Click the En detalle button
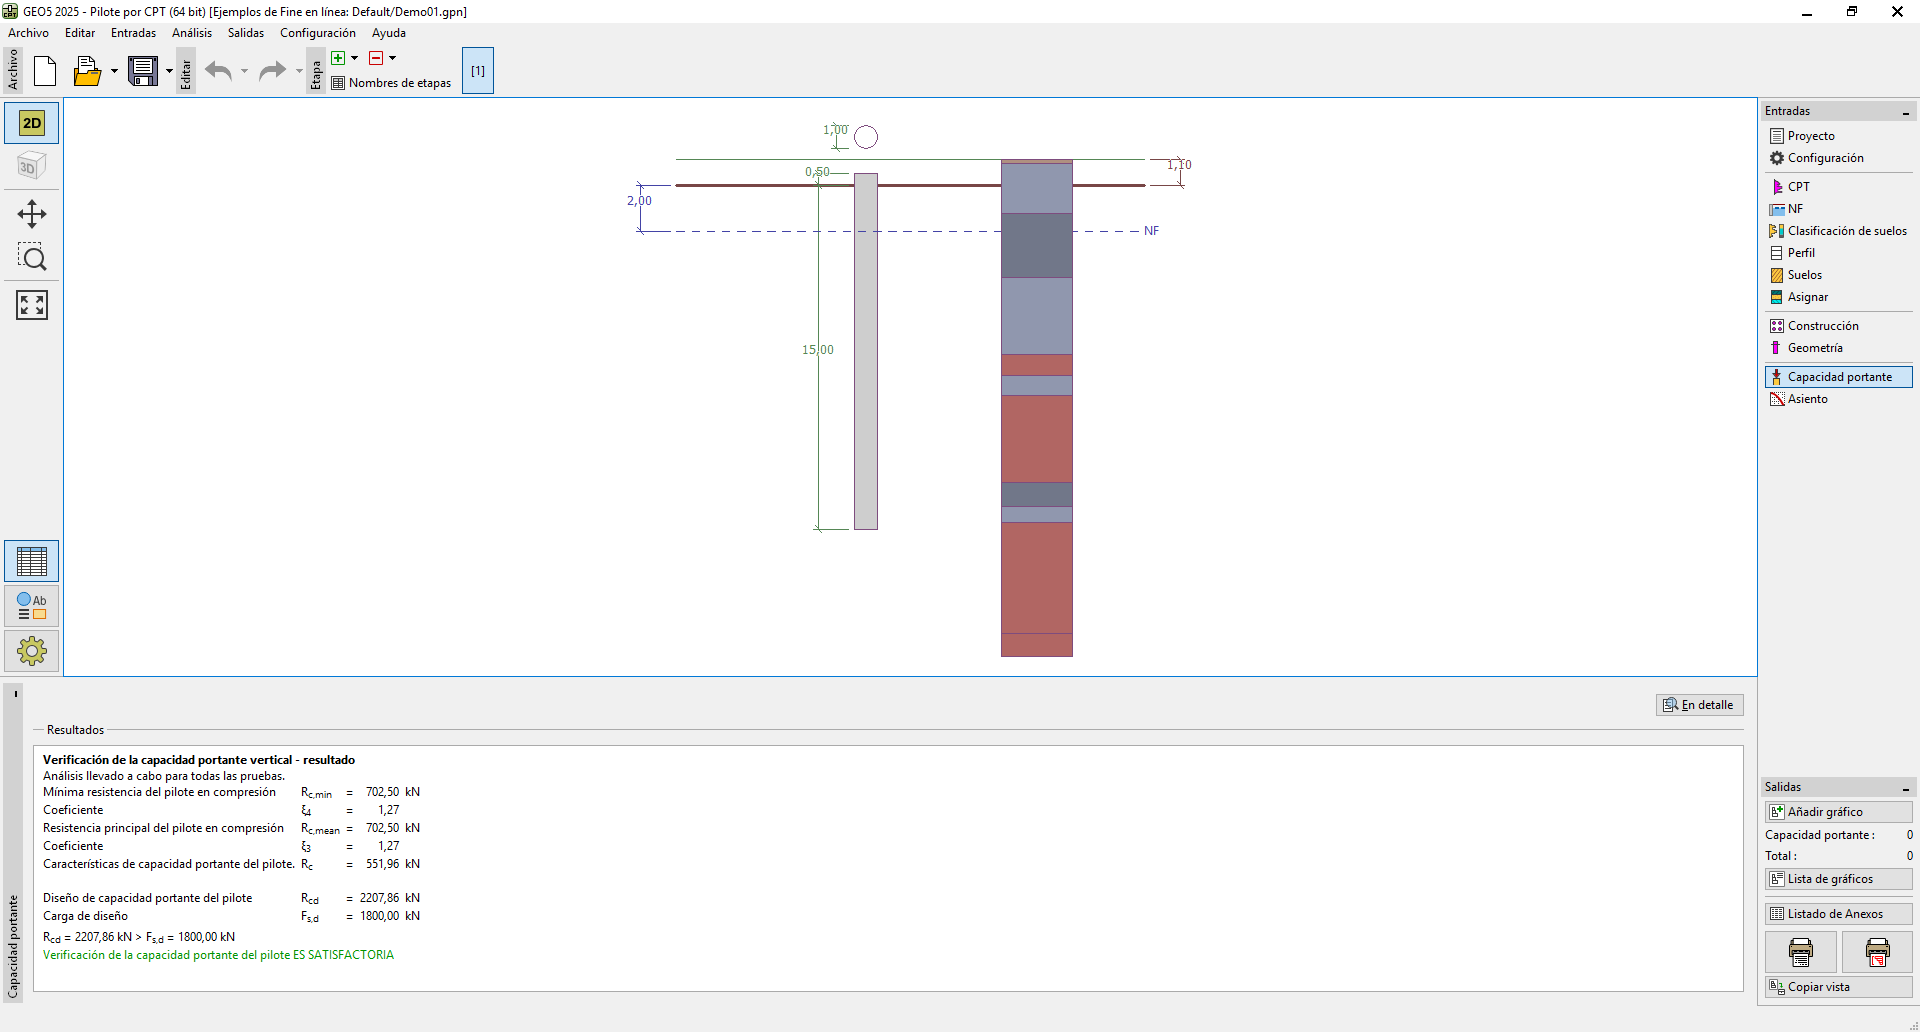Screen dimensions: 1920x1032 coord(1699,705)
